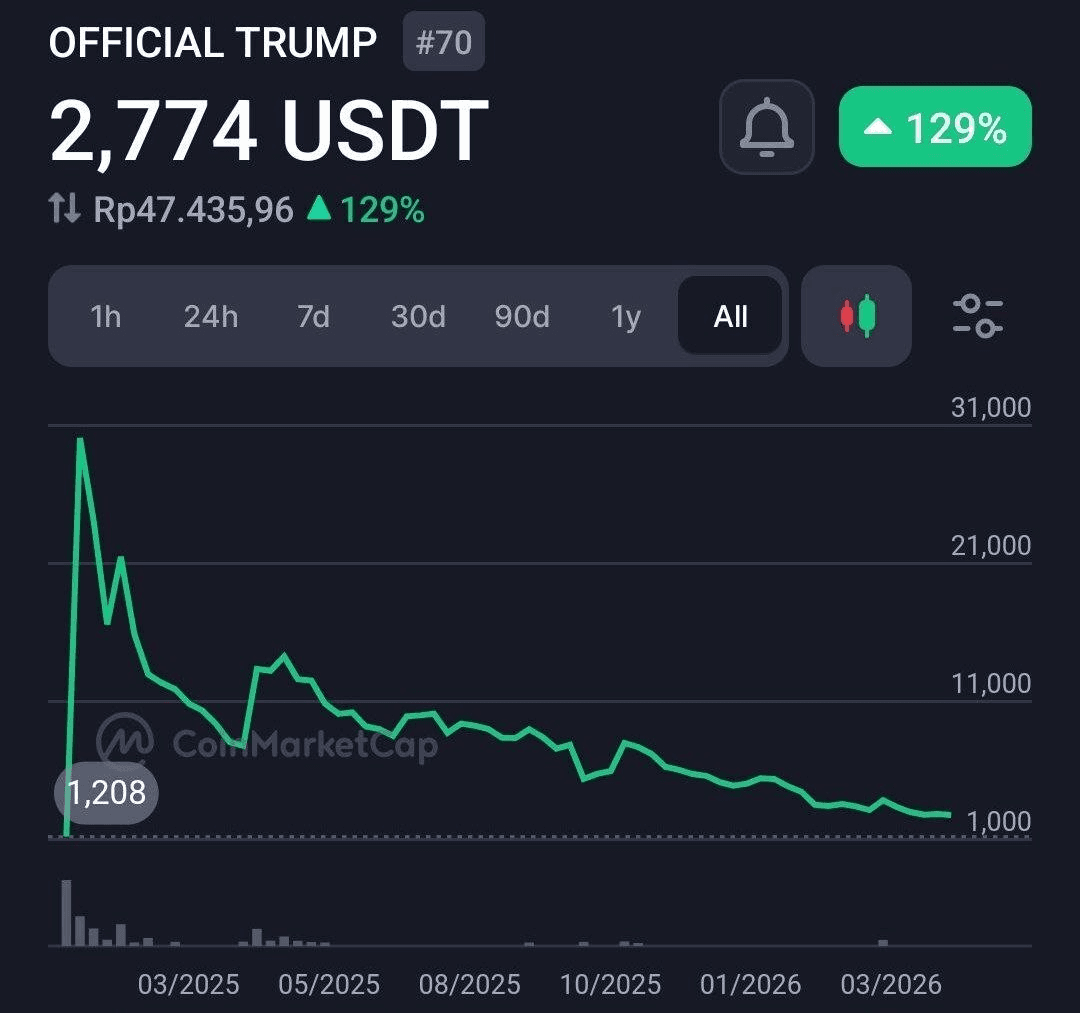Tap the green 129% change badge
This screenshot has width=1080, height=1013.
pos(934,127)
